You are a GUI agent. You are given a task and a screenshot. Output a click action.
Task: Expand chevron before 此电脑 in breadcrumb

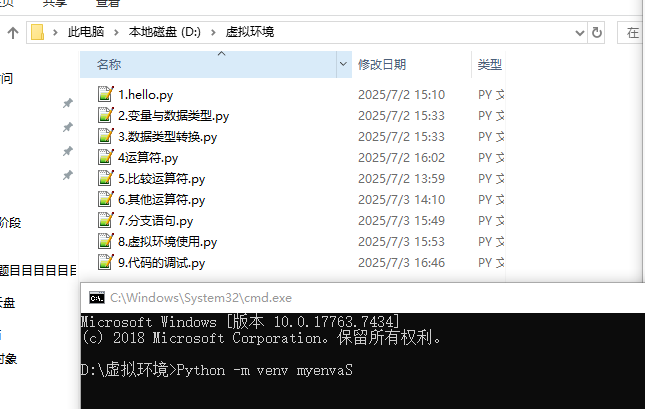(x=55, y=33)
